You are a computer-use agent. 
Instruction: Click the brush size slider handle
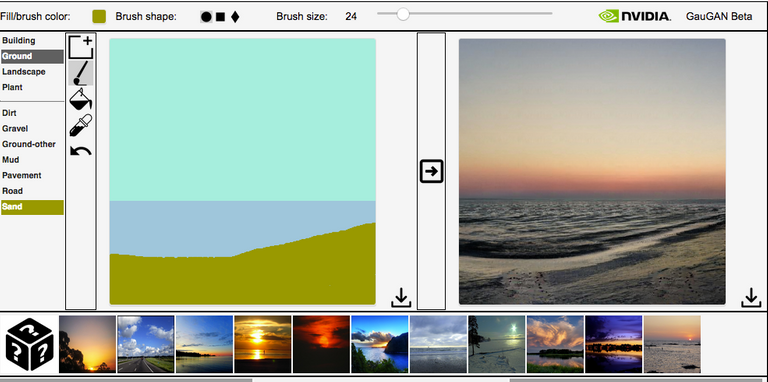(403, 14)
